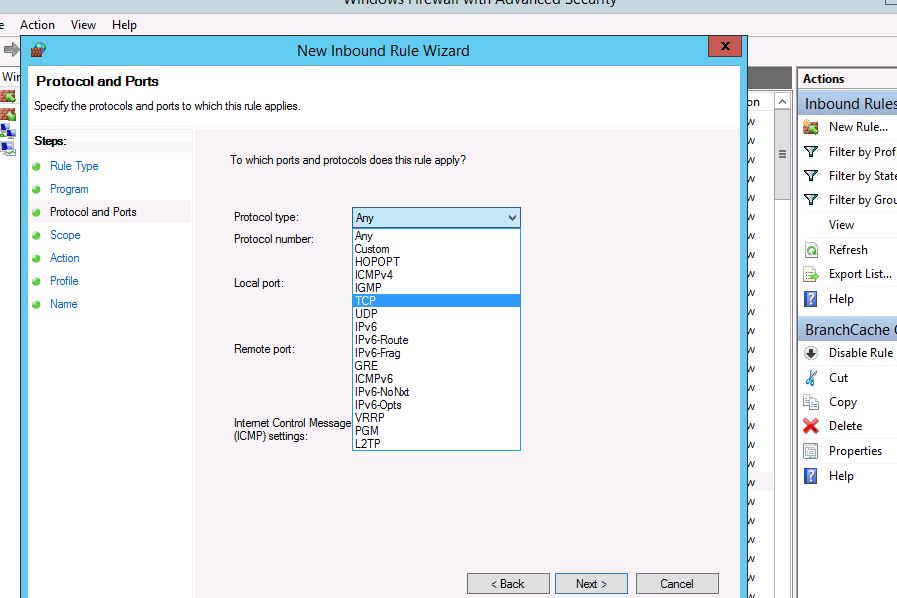Image resolution: width=897 pixels, height=598 pixels.
Task: Click the Next button
Action: [589, 584]
